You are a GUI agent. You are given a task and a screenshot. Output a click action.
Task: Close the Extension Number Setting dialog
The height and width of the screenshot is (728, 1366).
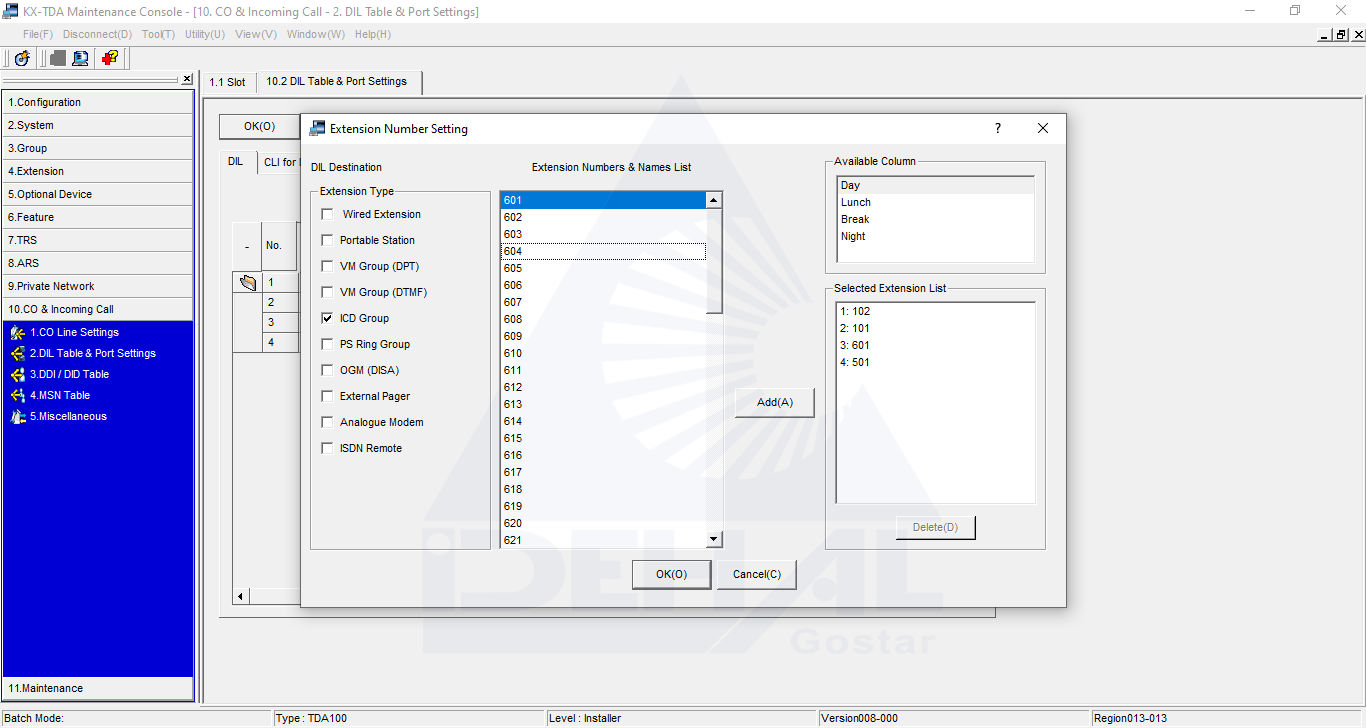[1043, 128]
